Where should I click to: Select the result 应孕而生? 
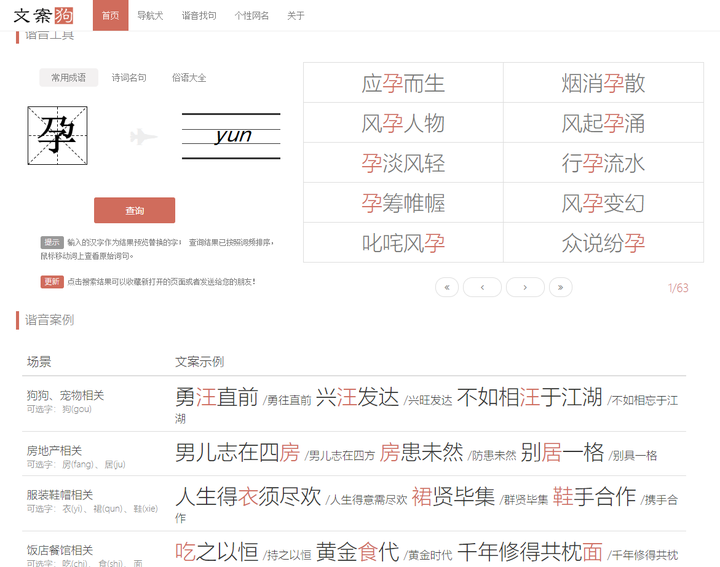click(403, 83)
